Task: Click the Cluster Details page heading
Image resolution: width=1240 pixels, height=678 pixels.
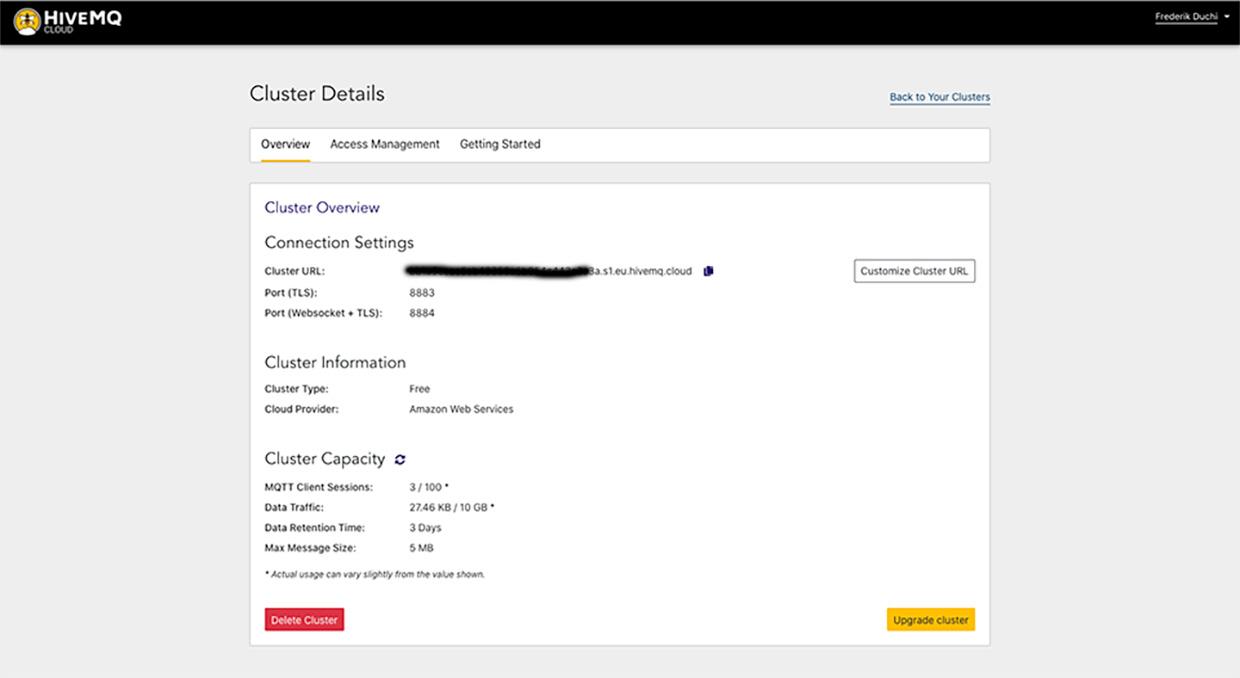Action: [317, 94]
